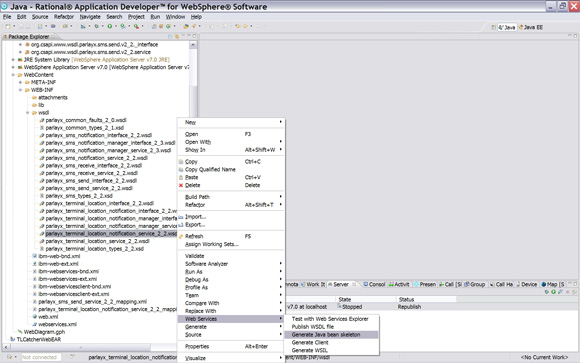Select the TLCatcherWebEAR project
Viewport: 580px width, 363px height.
pyautogui.click(x=36, y=339)
